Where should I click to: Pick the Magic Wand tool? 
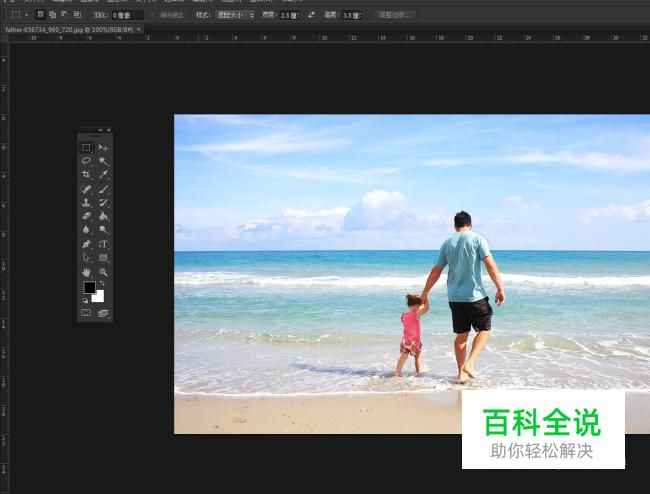(x=103, y=161)
